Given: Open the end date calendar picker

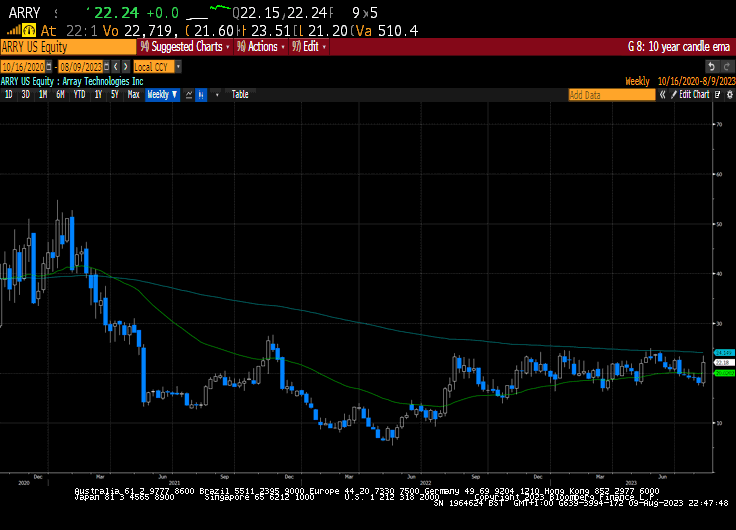Looking at the screenshot, I should (107, 67).
